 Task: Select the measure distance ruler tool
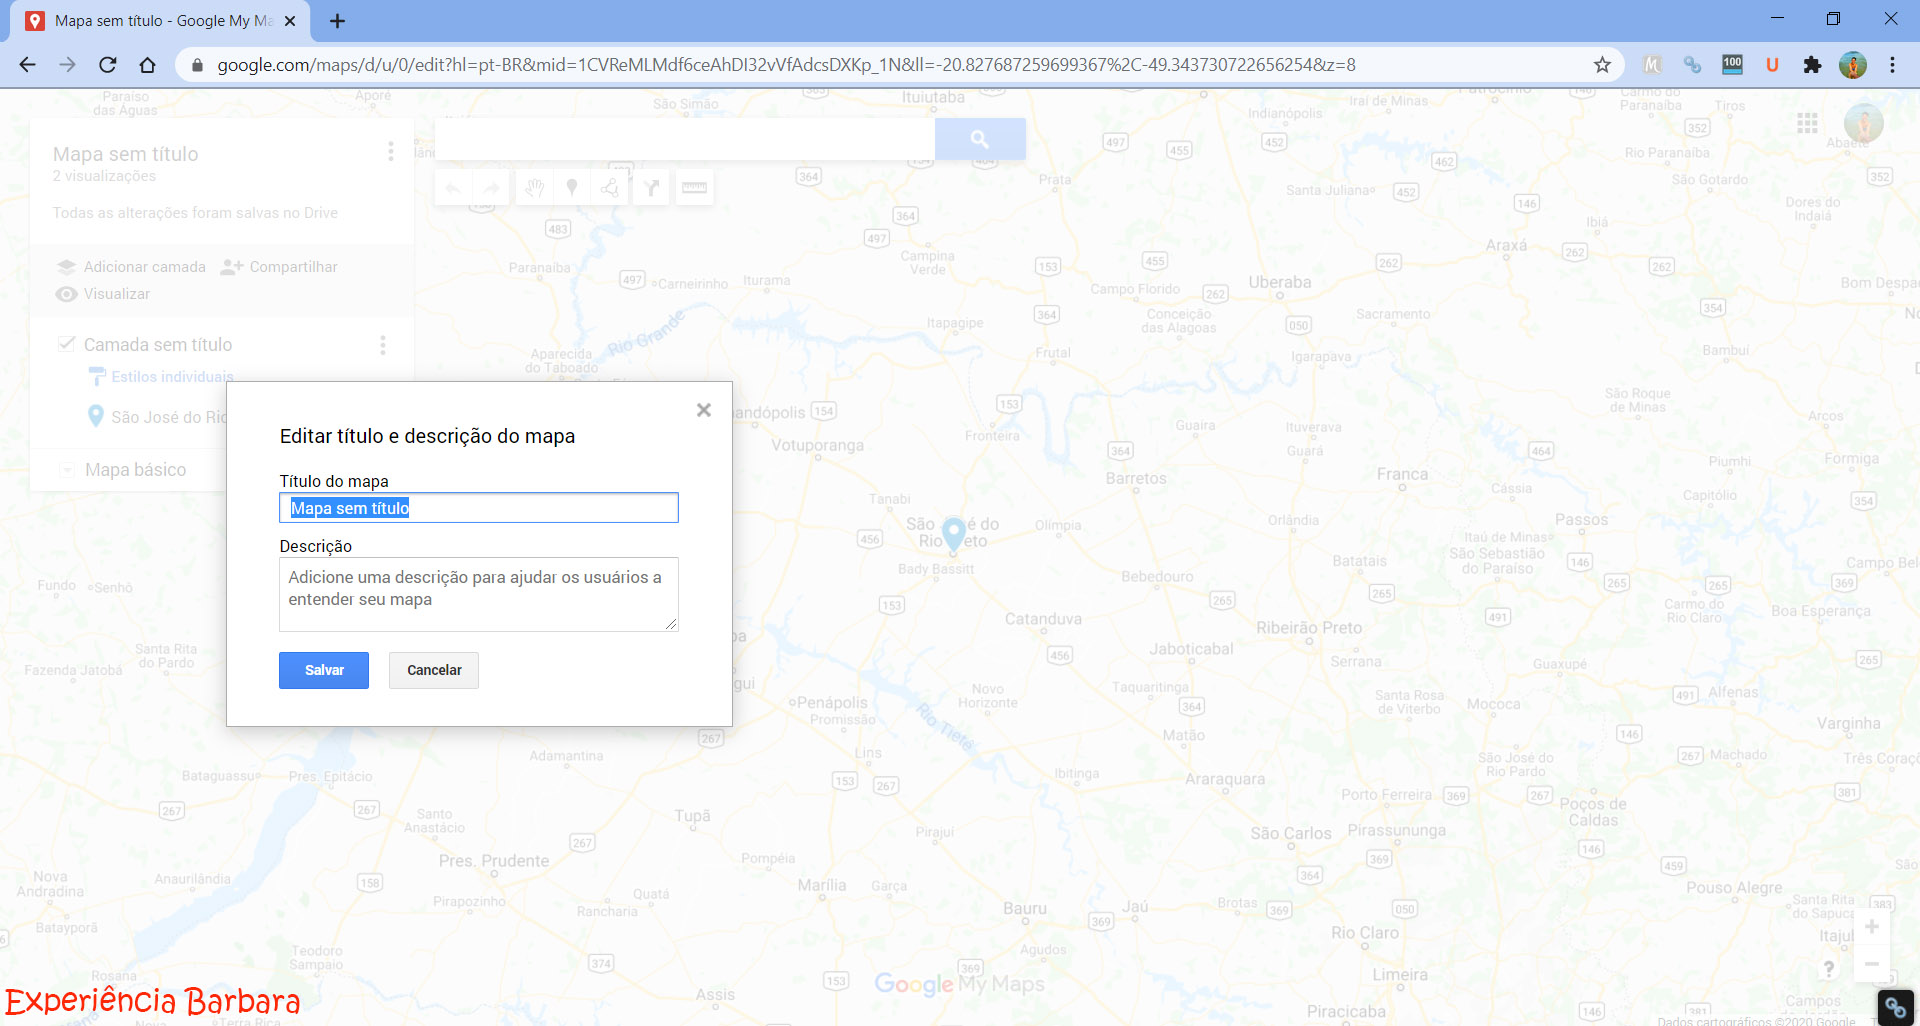click(694, 187)
